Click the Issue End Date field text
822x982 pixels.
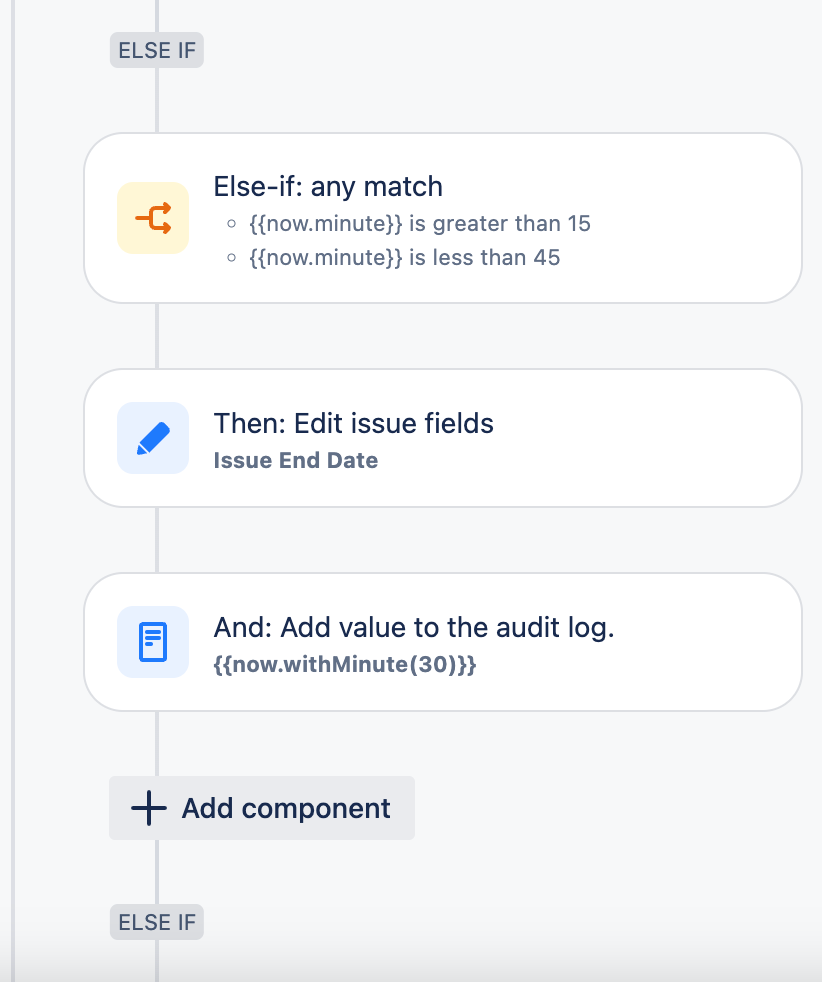point(295,460)
